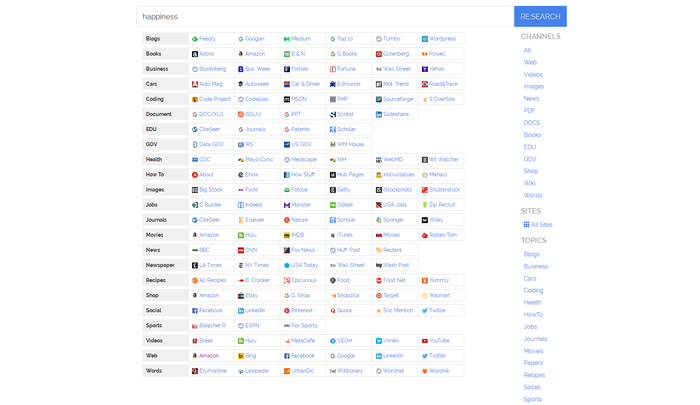Click the CNN icon in News row
This screenshot has height=405, width=700.
point(241,251)
